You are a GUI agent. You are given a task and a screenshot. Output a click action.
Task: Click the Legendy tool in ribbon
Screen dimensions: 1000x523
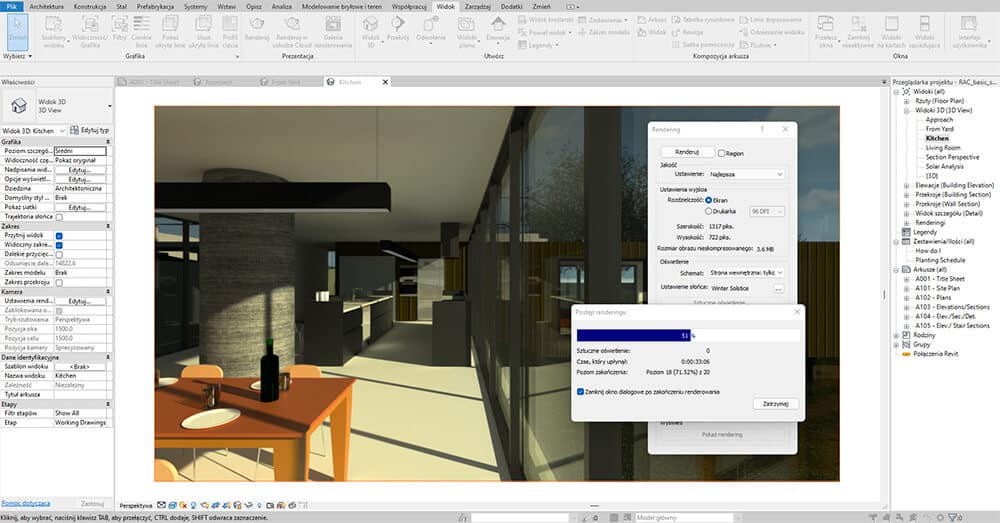538,45
